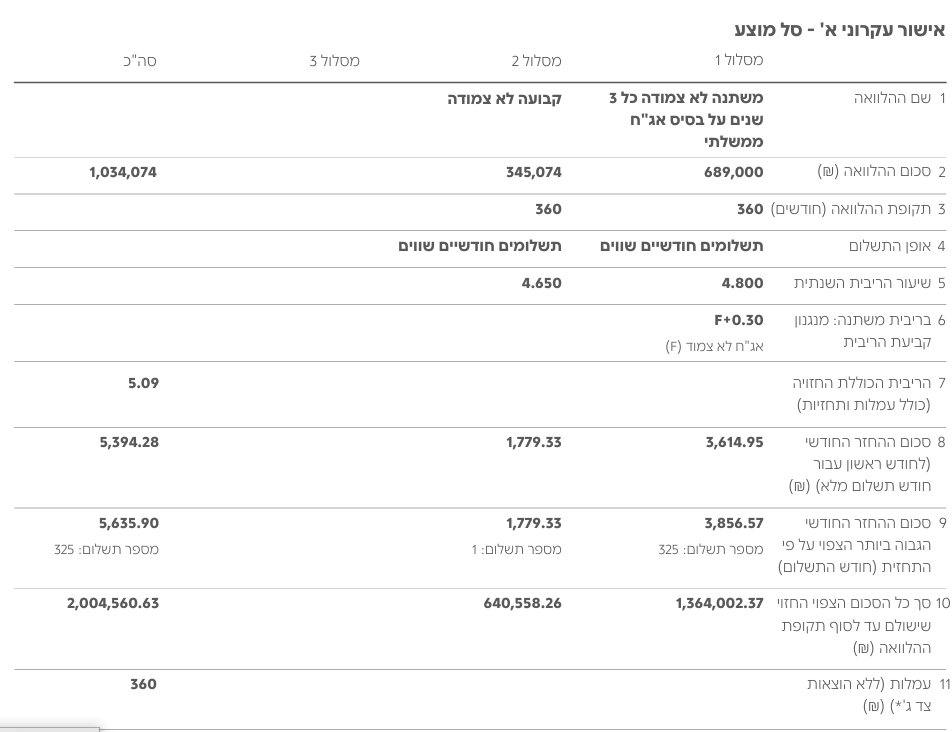Viewport: 952px width, 732px height.
Task: Click the grand total 2,004,560.63
Action: pyautogui.click(x=113, y=604)
